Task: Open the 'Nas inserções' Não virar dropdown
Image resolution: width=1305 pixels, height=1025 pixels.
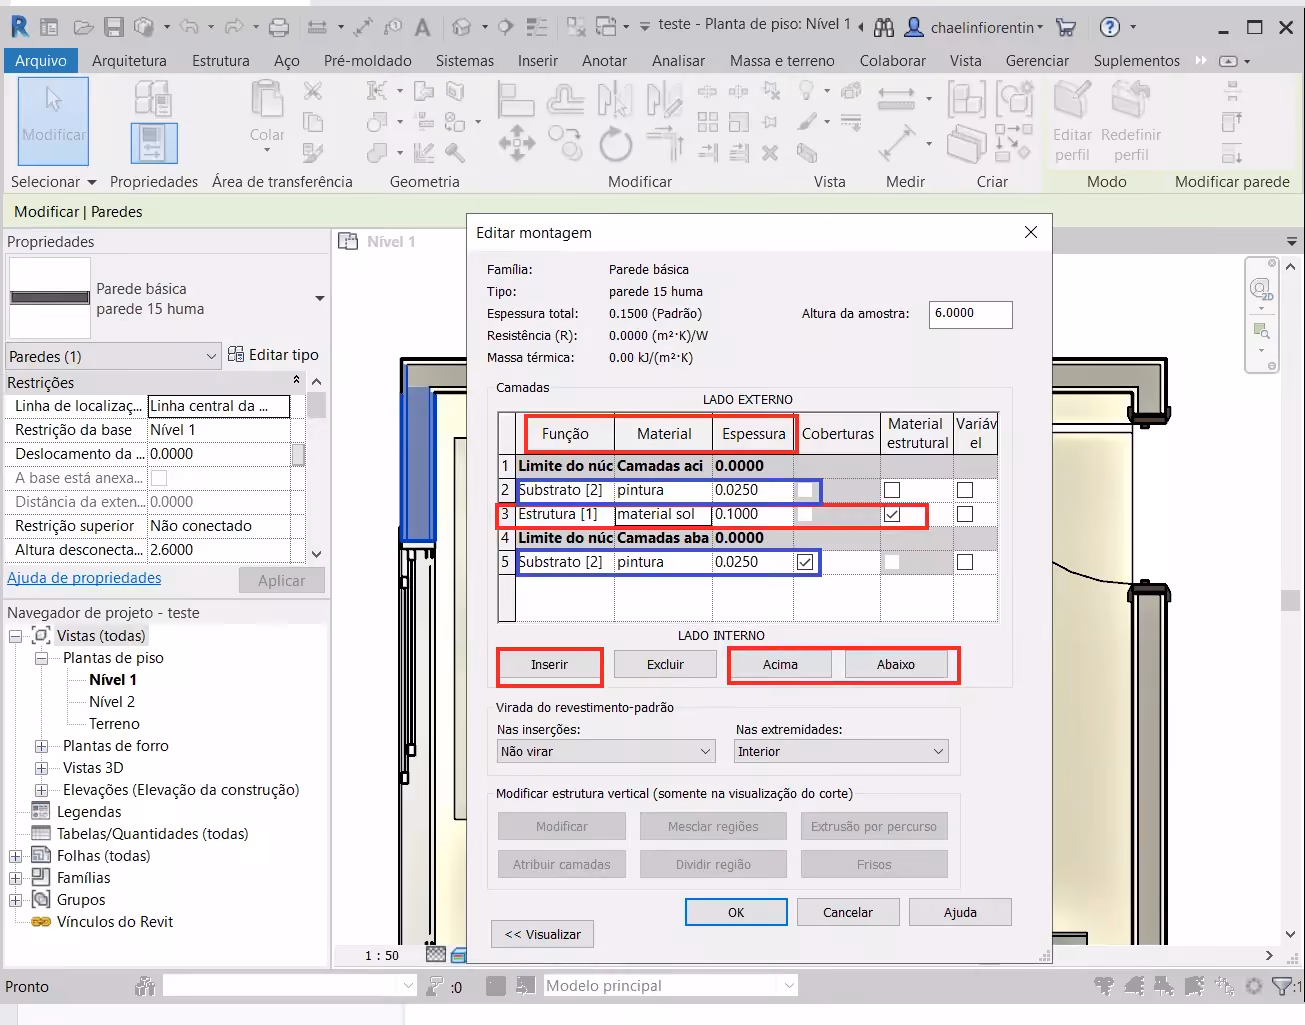Action: pos(607,751)
